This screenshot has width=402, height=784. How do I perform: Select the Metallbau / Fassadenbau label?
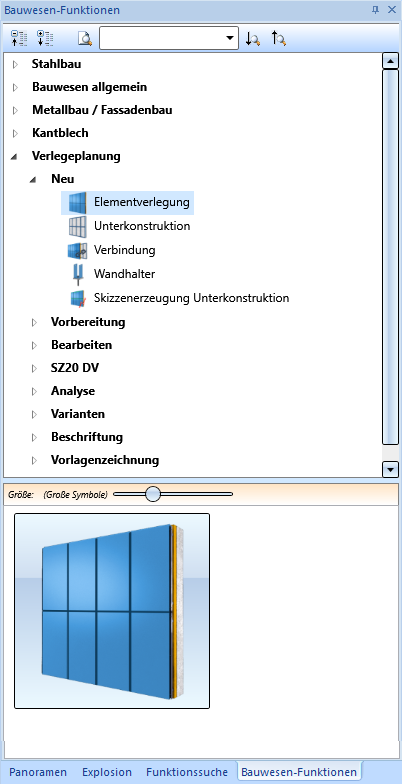click(102, 110)
